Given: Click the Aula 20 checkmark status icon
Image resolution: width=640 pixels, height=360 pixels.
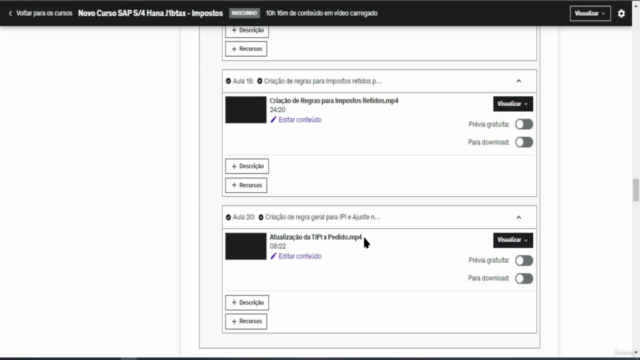Looking at the screenshot, I should point(228,217).
